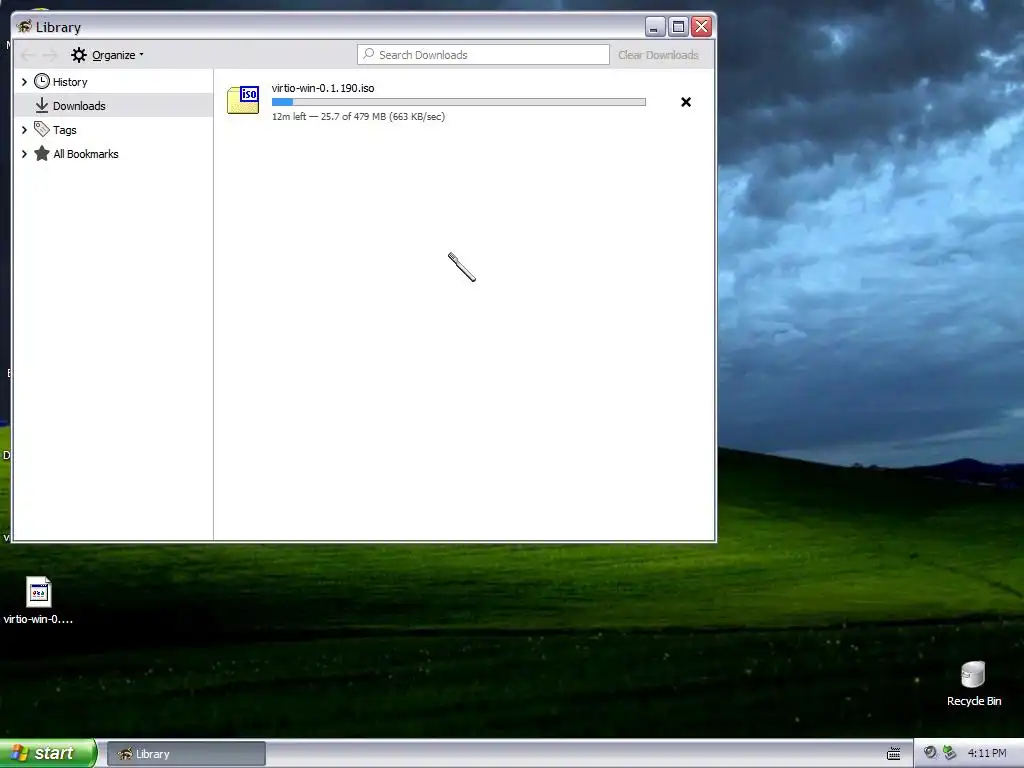Click the Library taskbar button
The image size is (1024, 768).
186,754
